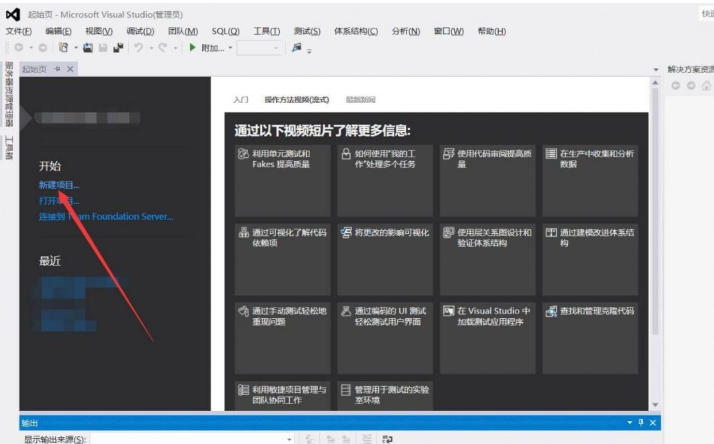
Task: Click the Open File toolbar icon
Action: click(x=88, y=47)
